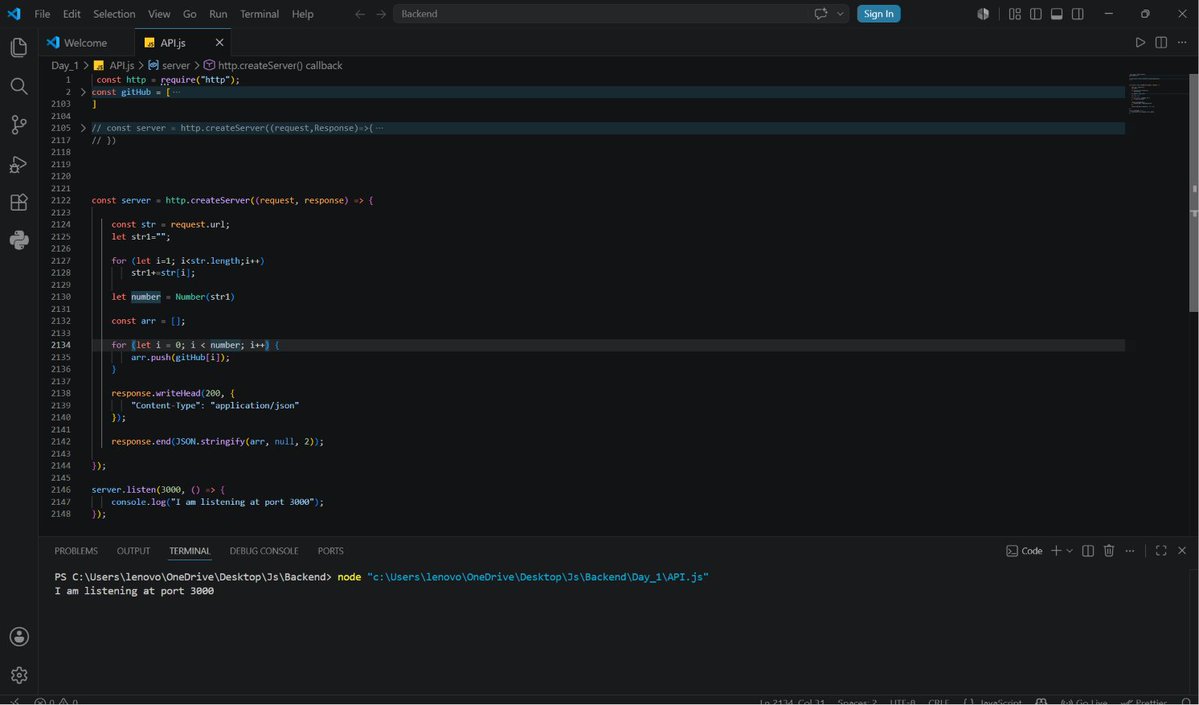Open the Customize Layout icon
Screen dimensions: 1199x705
1015,14
